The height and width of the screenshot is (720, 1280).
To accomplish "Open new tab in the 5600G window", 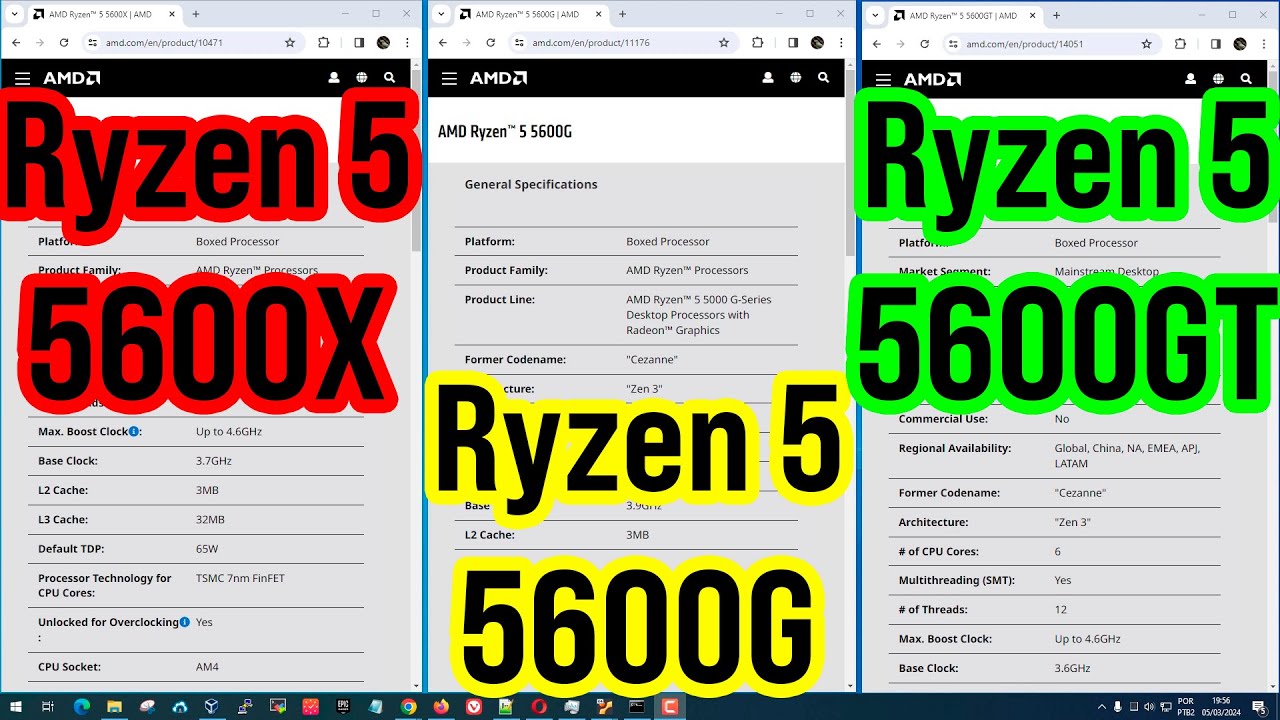I will (622, 14).
